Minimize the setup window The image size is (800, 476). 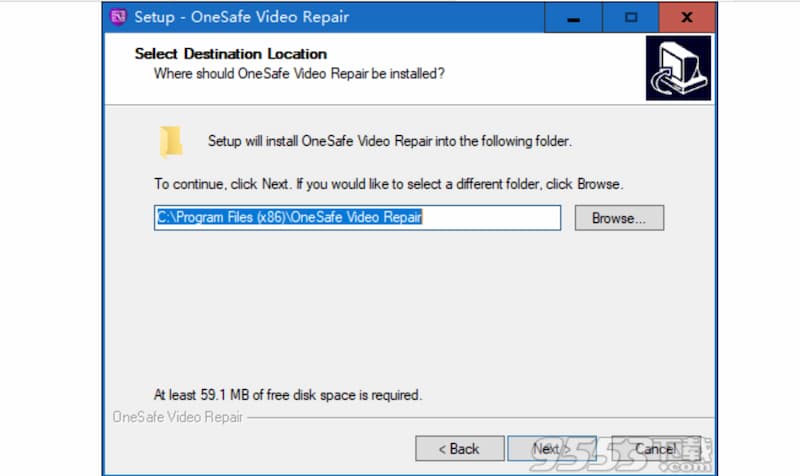click(573, 17)
